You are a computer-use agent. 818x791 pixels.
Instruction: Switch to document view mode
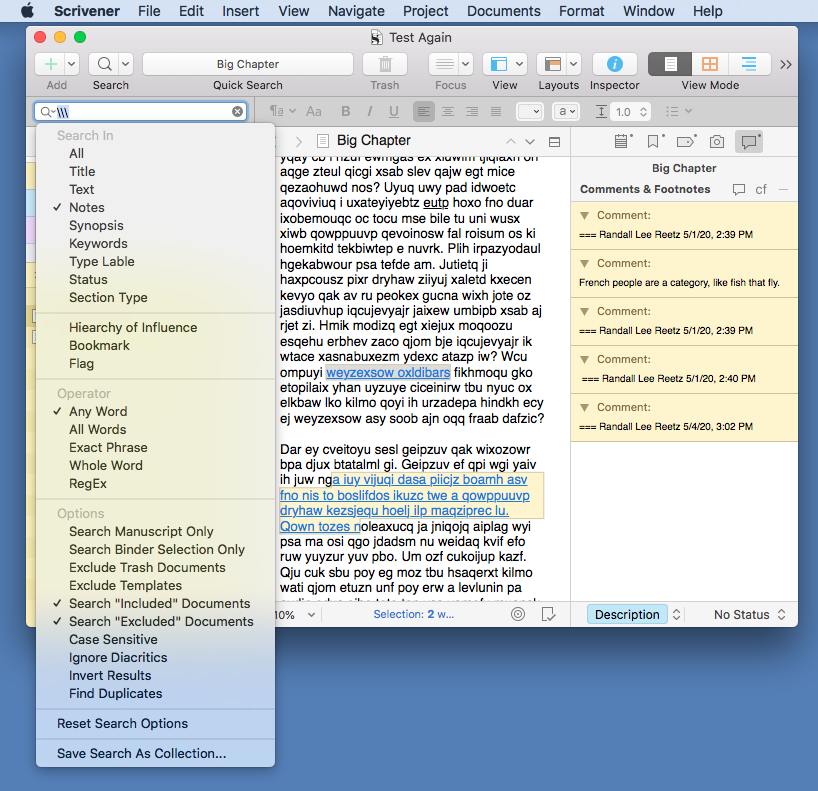point(670,64)
